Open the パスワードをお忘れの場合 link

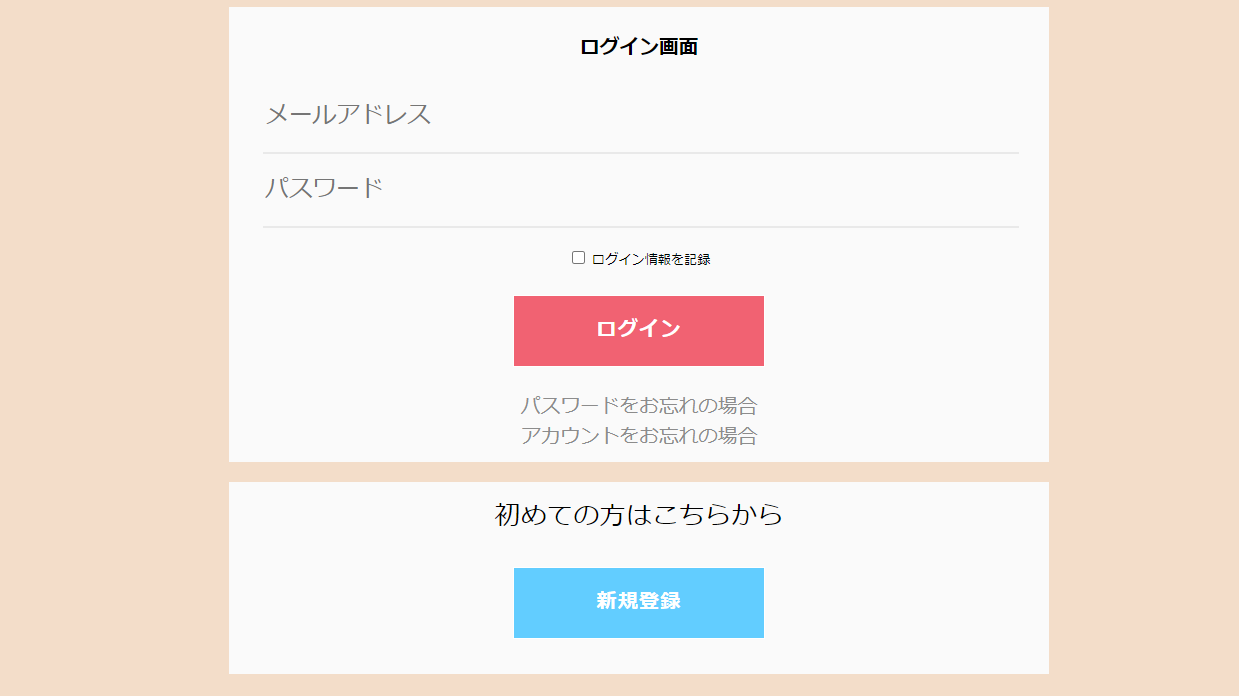pos(638,406)
